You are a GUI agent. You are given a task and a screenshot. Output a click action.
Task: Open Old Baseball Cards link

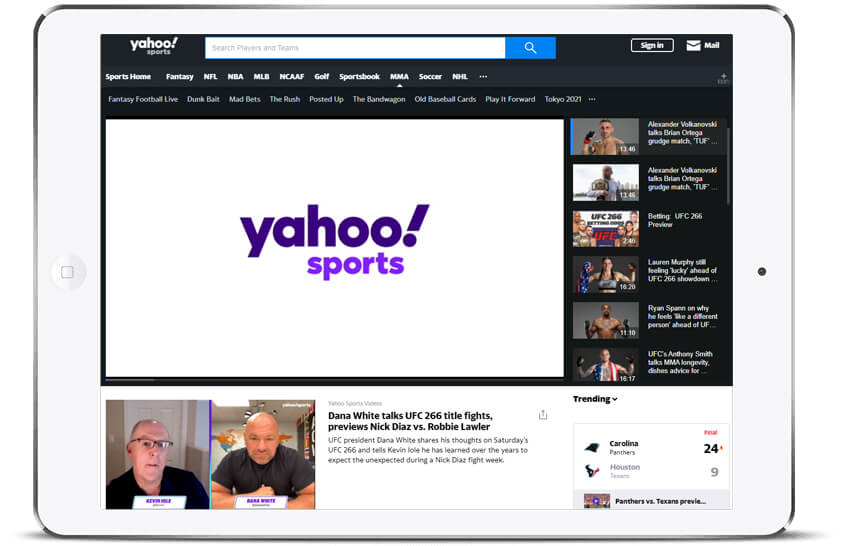pyautogui.click(x=445, y=99)
